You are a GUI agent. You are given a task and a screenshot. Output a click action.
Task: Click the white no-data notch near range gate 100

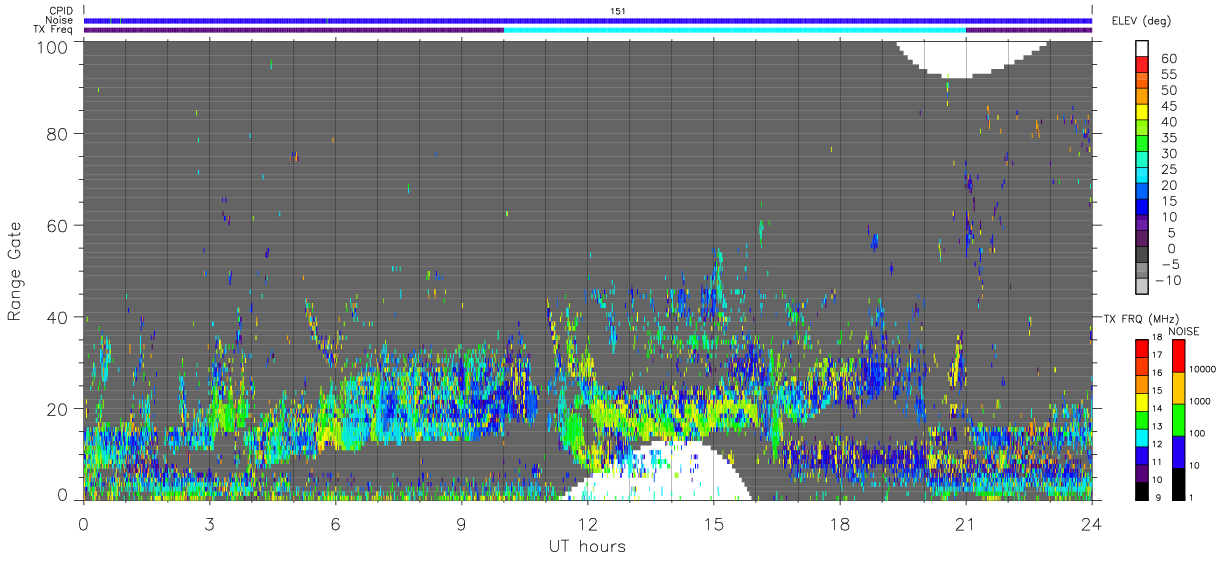[x=973, y=58]
